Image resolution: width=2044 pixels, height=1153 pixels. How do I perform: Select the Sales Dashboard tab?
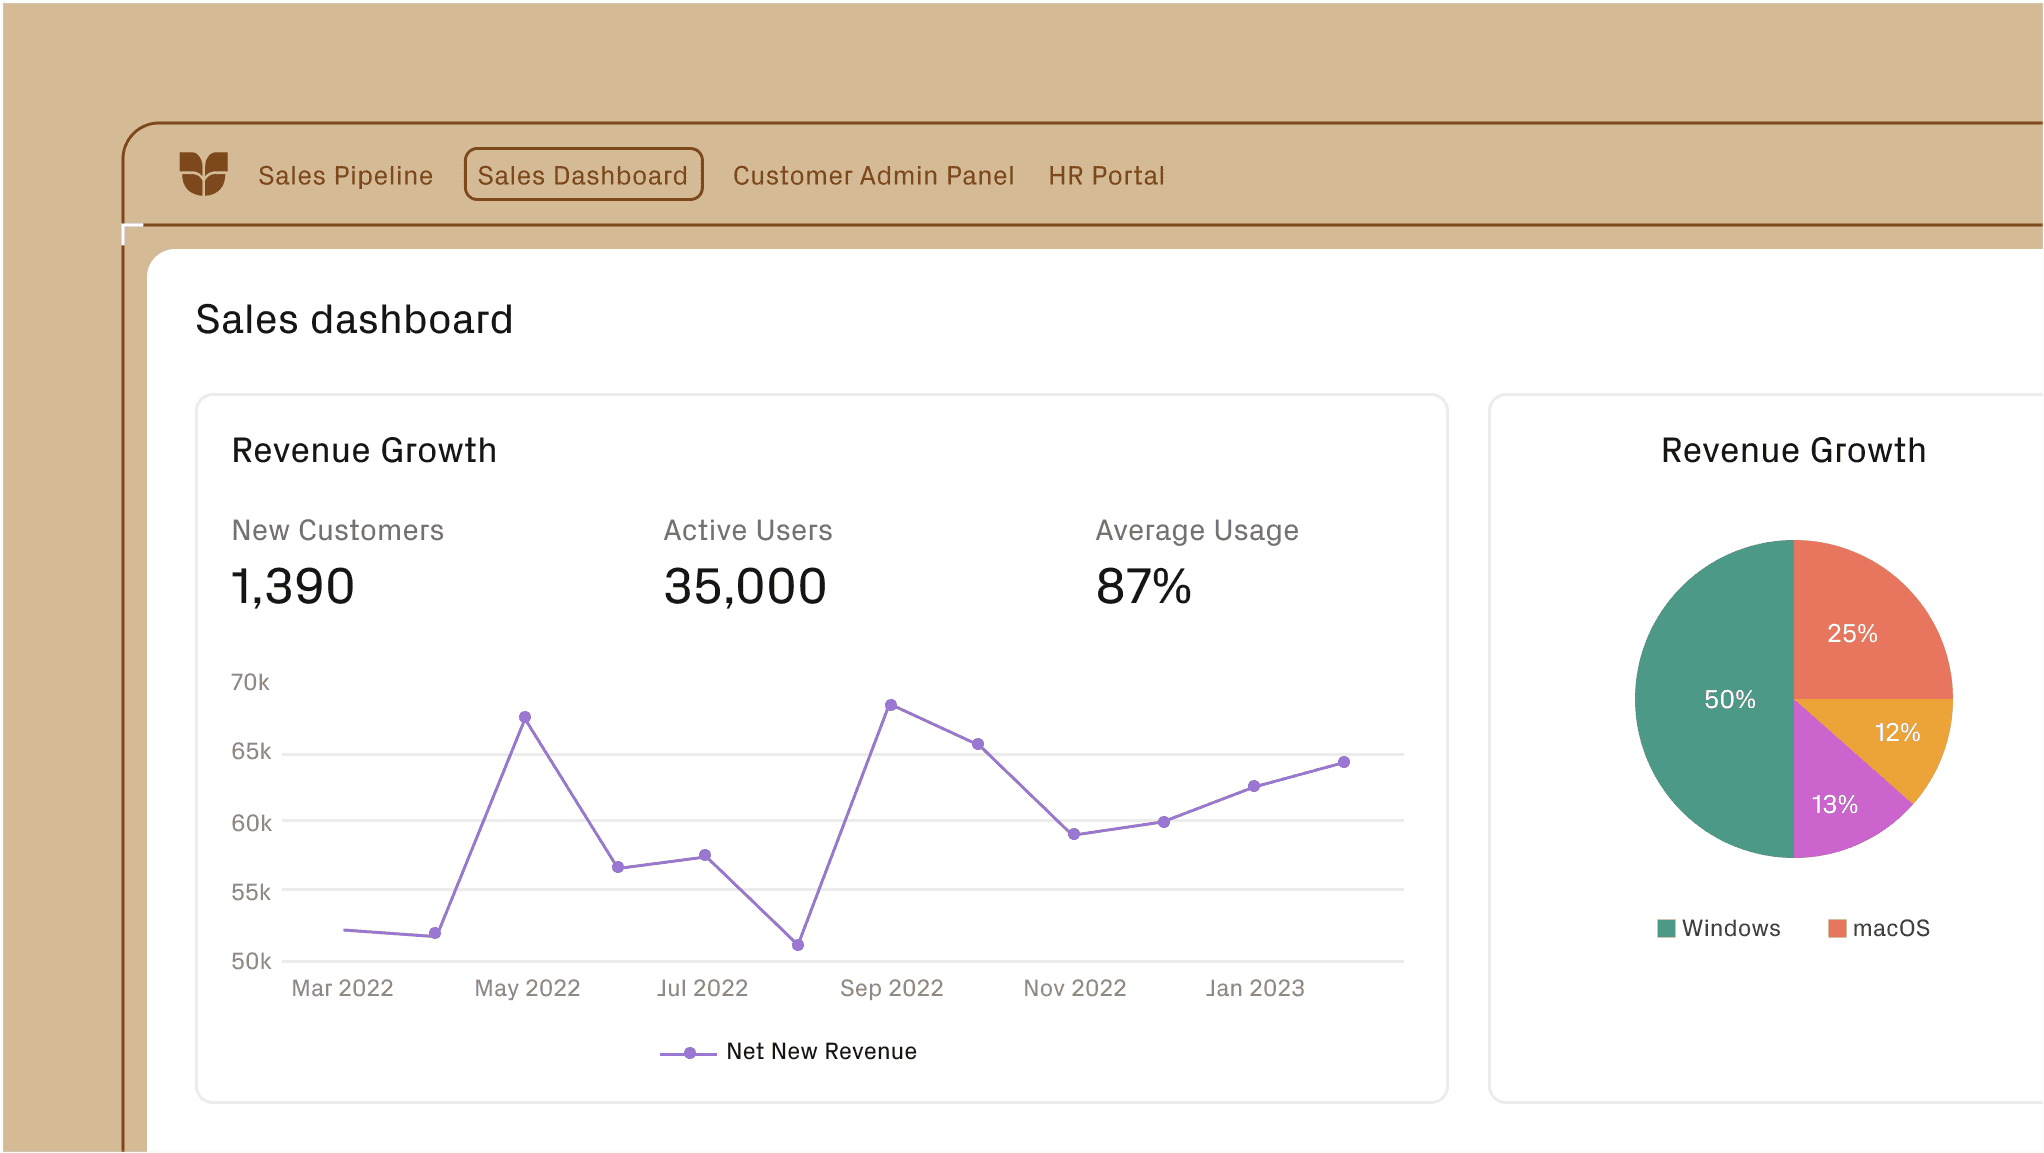click(582, 175)
